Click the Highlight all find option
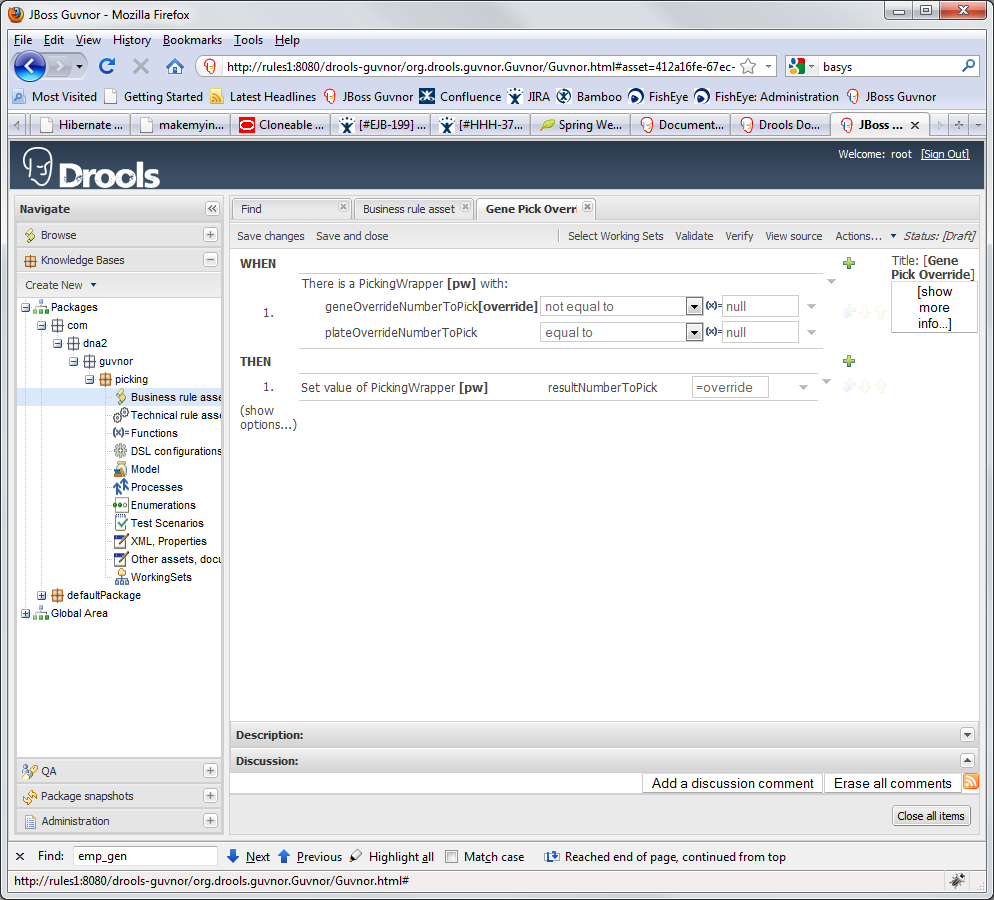994x900 pixels. point(391,857)
